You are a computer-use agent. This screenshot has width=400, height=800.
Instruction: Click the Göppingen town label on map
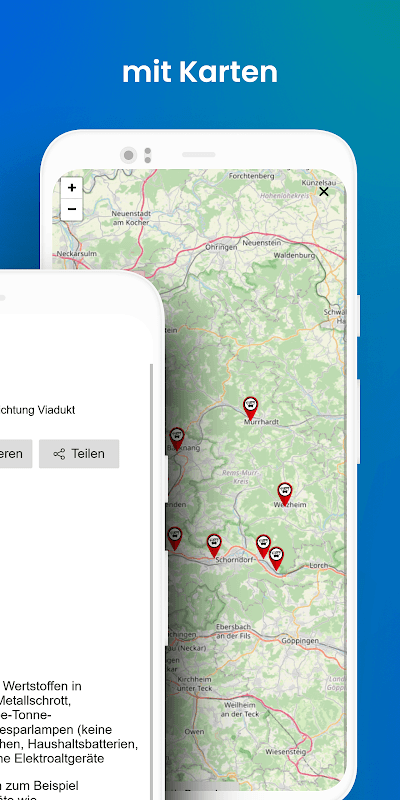click(x=300, y=640)
